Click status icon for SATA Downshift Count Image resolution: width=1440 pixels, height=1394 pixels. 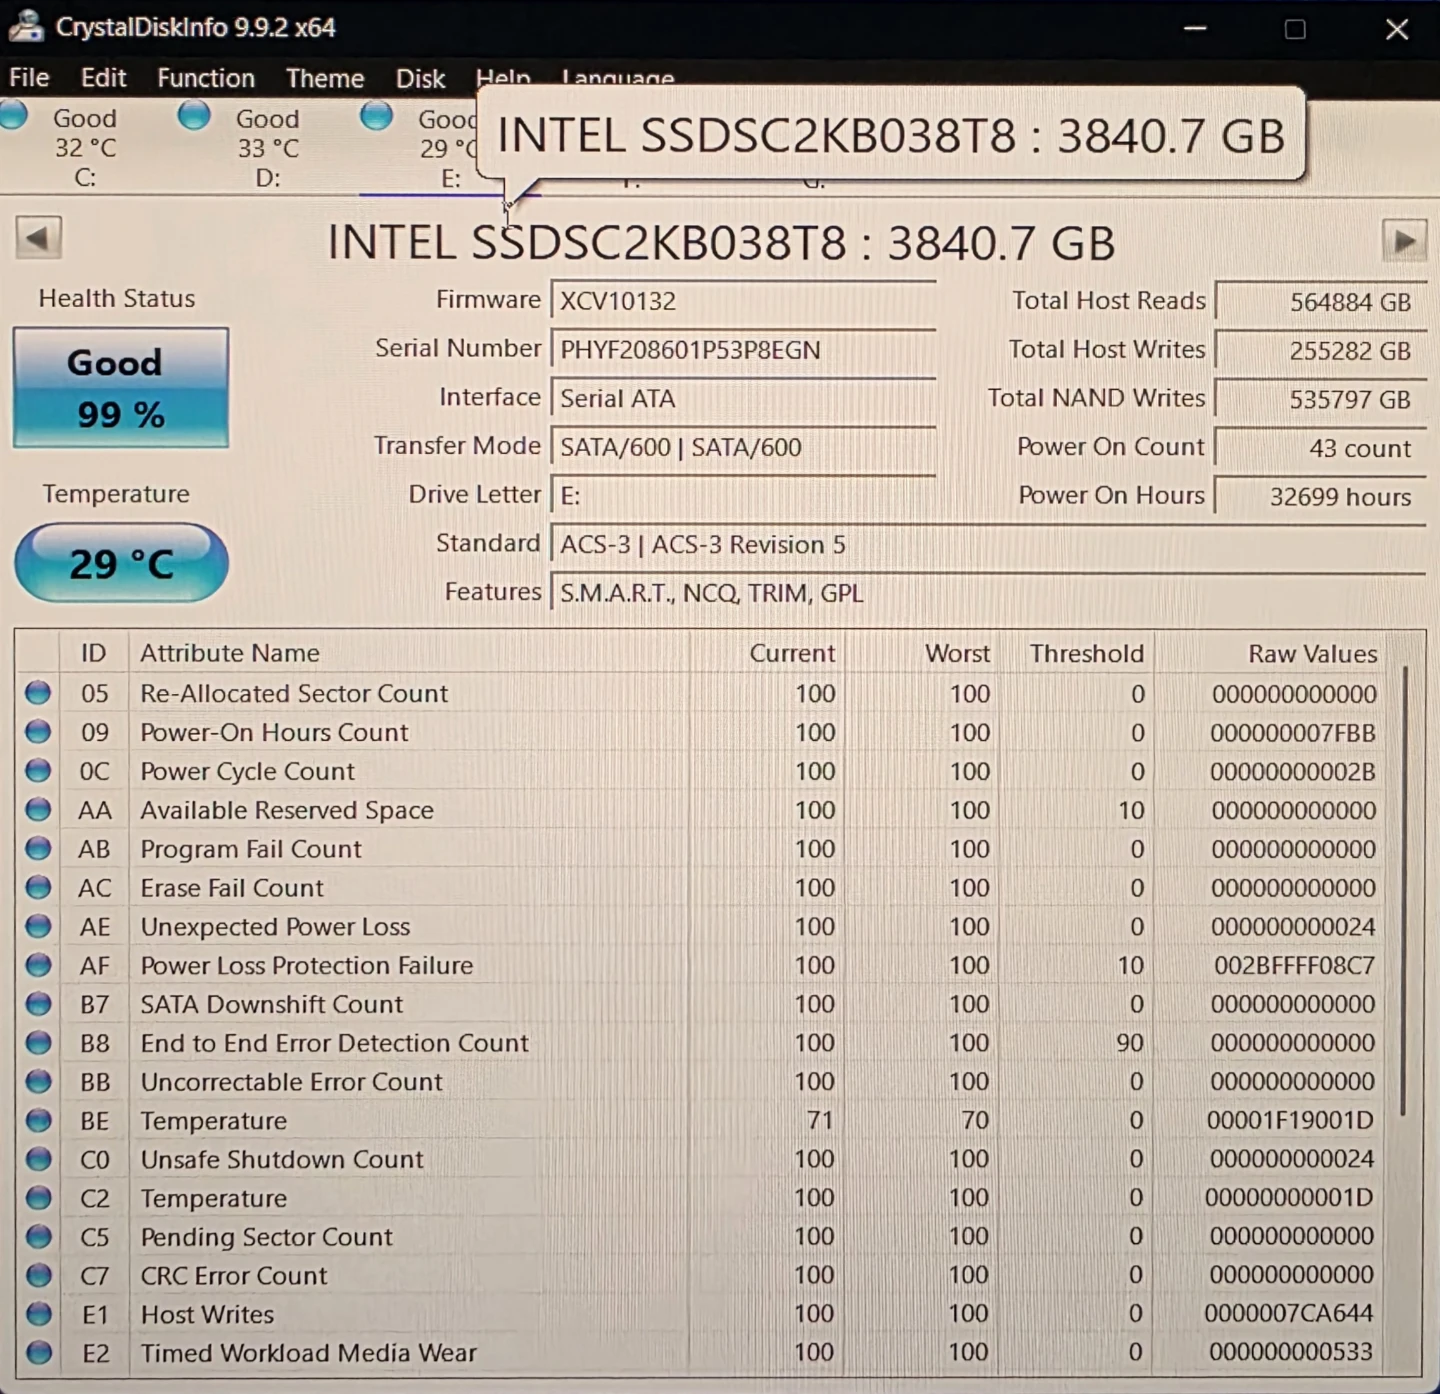click(x=38, y=1003)
